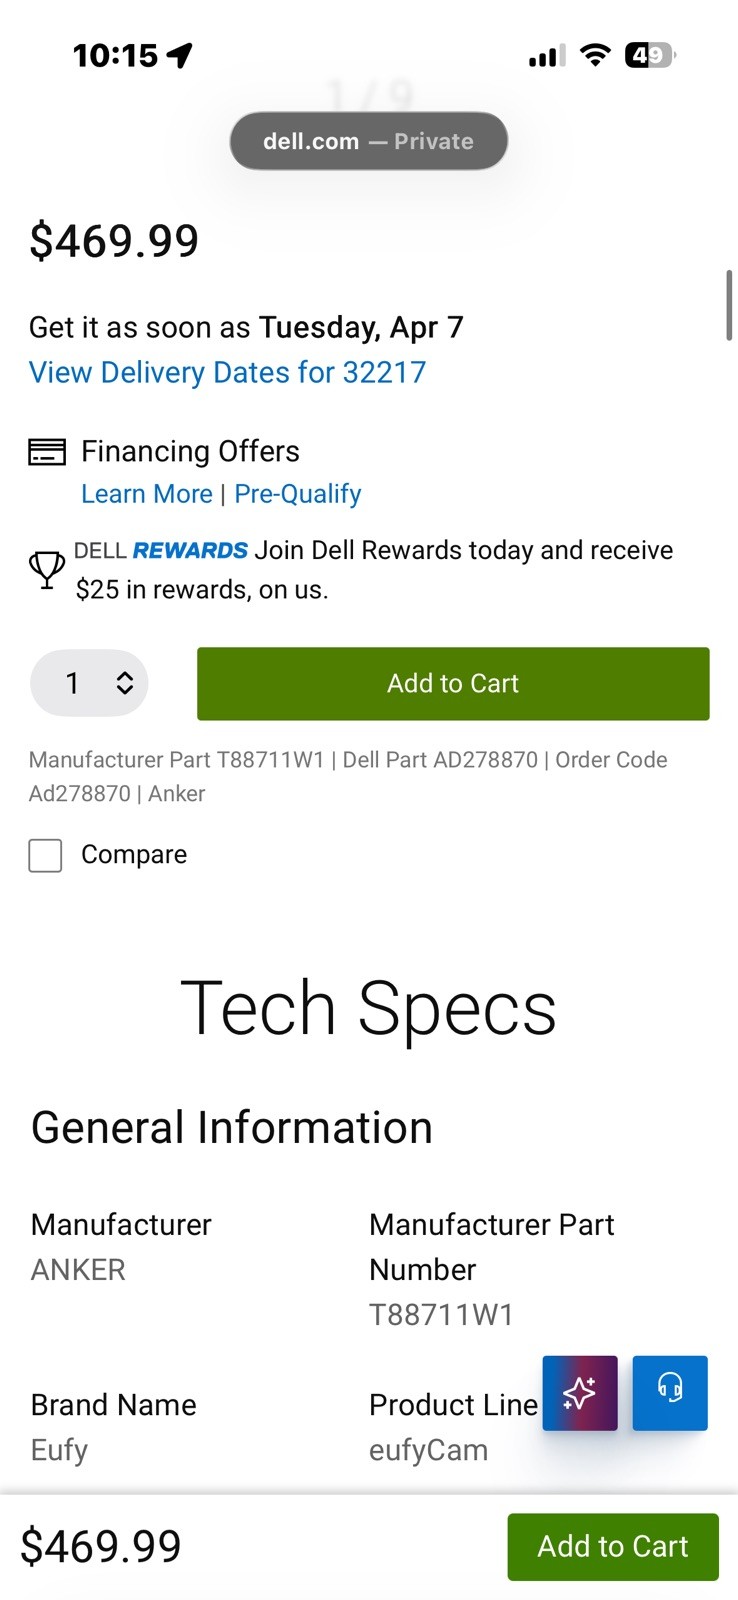The height and width of the screenshot is (1600, 738).
Task: Click the Learn More financing link
Action: click(x=147, y=494)
